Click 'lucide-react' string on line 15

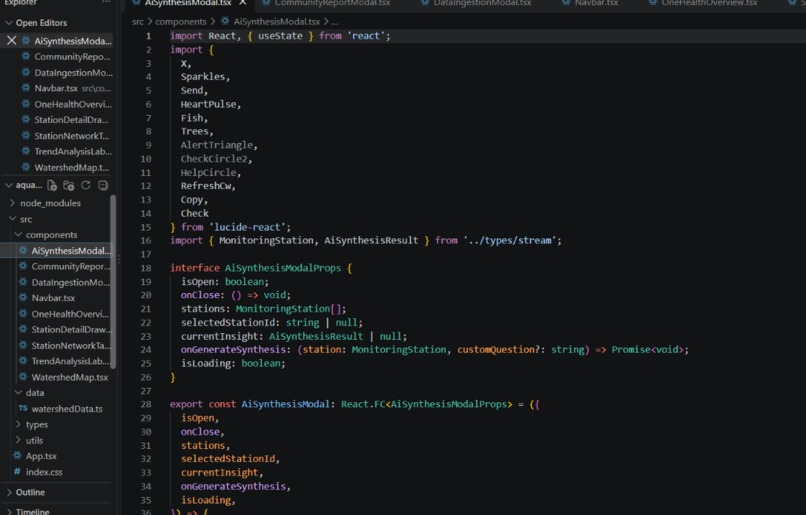pyautogui.click(x=249, y=227)
